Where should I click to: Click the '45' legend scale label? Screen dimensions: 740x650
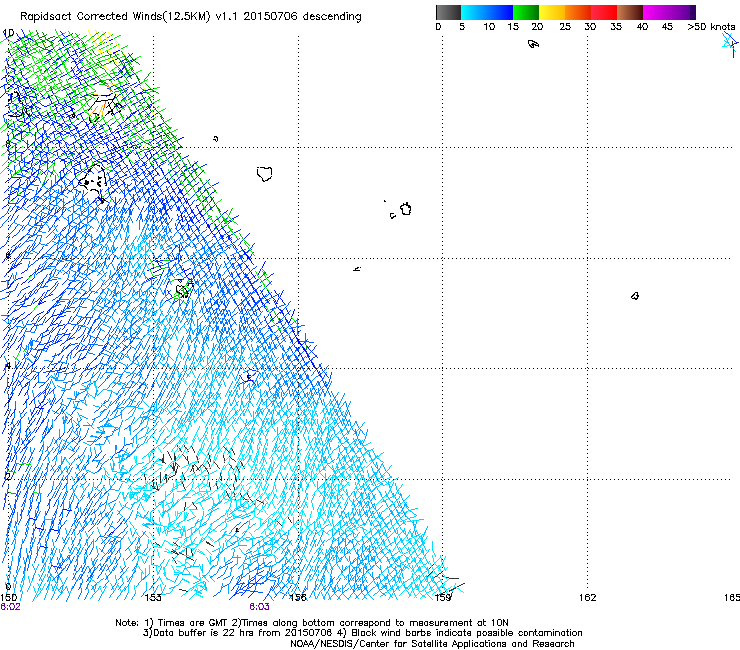click(667, 26)
